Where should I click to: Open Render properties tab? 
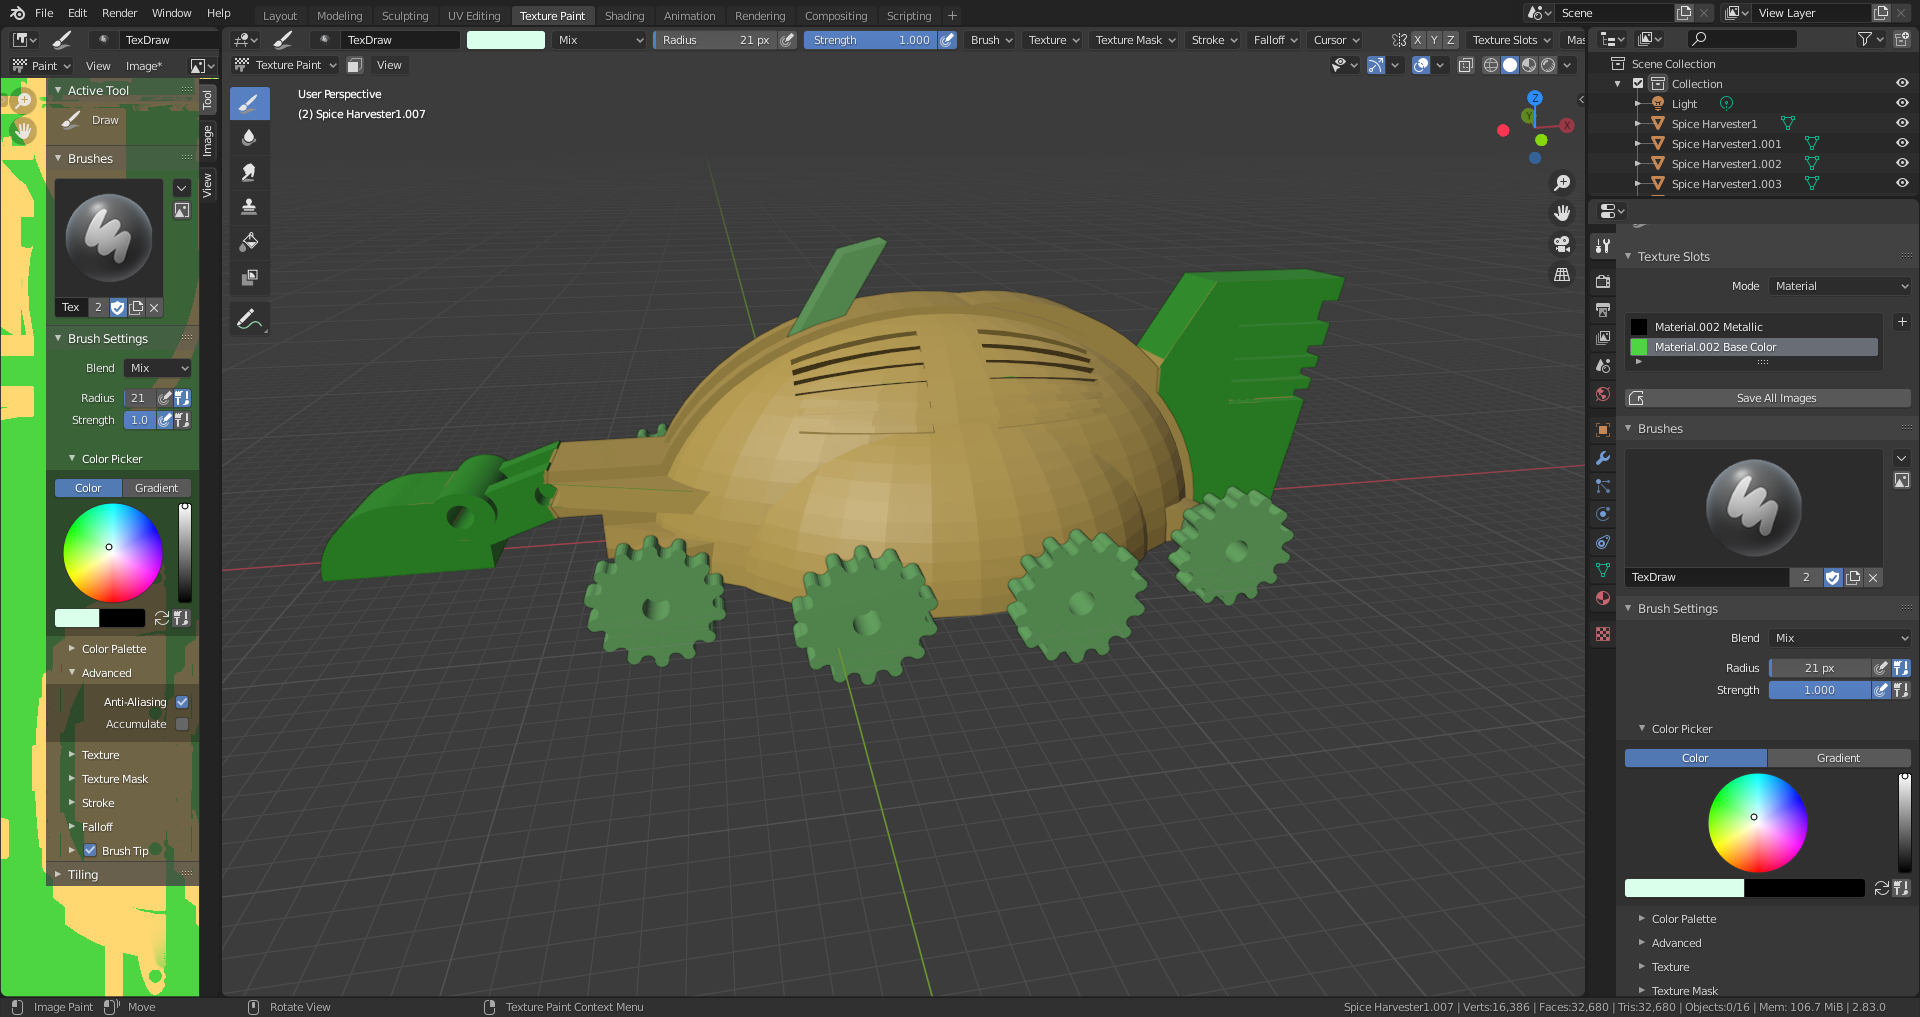1603,282
